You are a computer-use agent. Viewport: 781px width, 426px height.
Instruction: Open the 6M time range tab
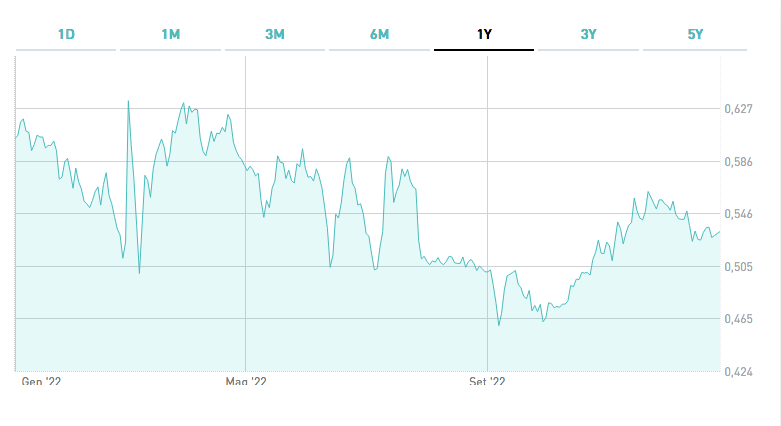[379, 34]
